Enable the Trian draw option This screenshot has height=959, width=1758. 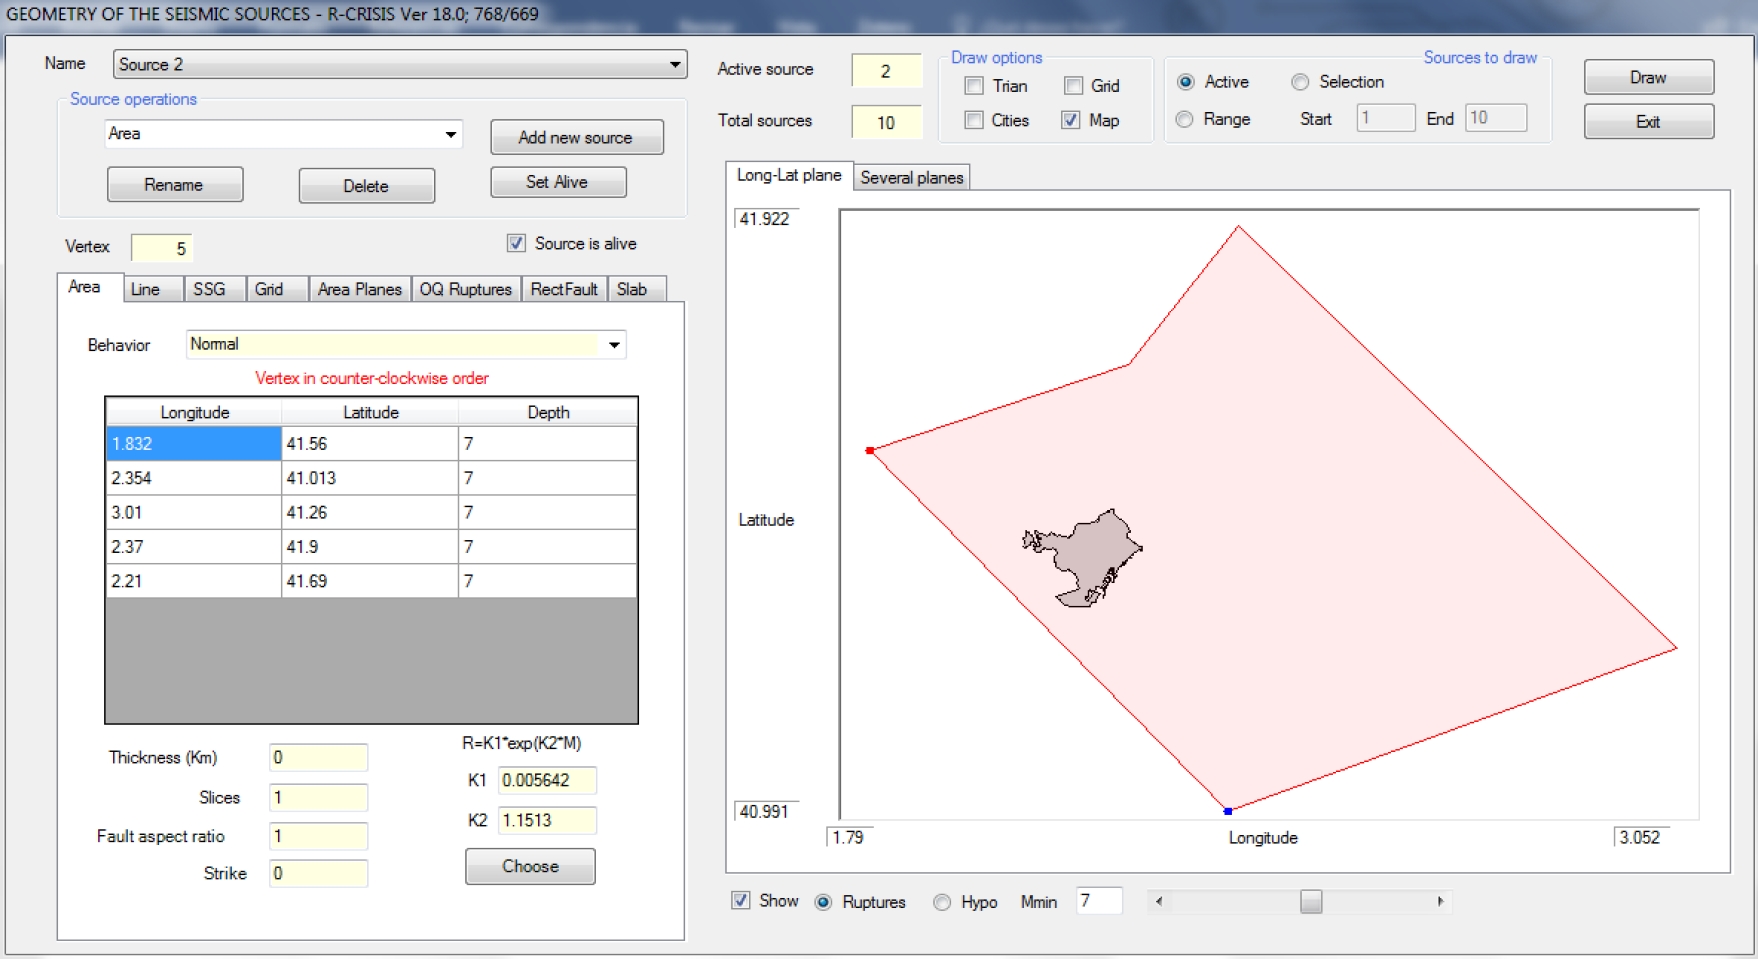point(974,86)
